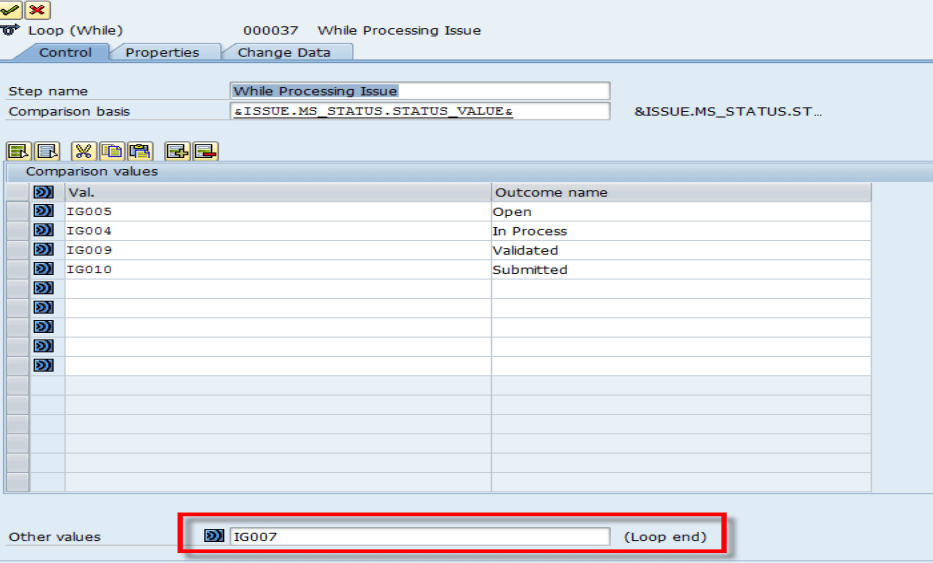933x563 pixels.
Task: Select the row marker for IG004
Action: click(18, 231)
